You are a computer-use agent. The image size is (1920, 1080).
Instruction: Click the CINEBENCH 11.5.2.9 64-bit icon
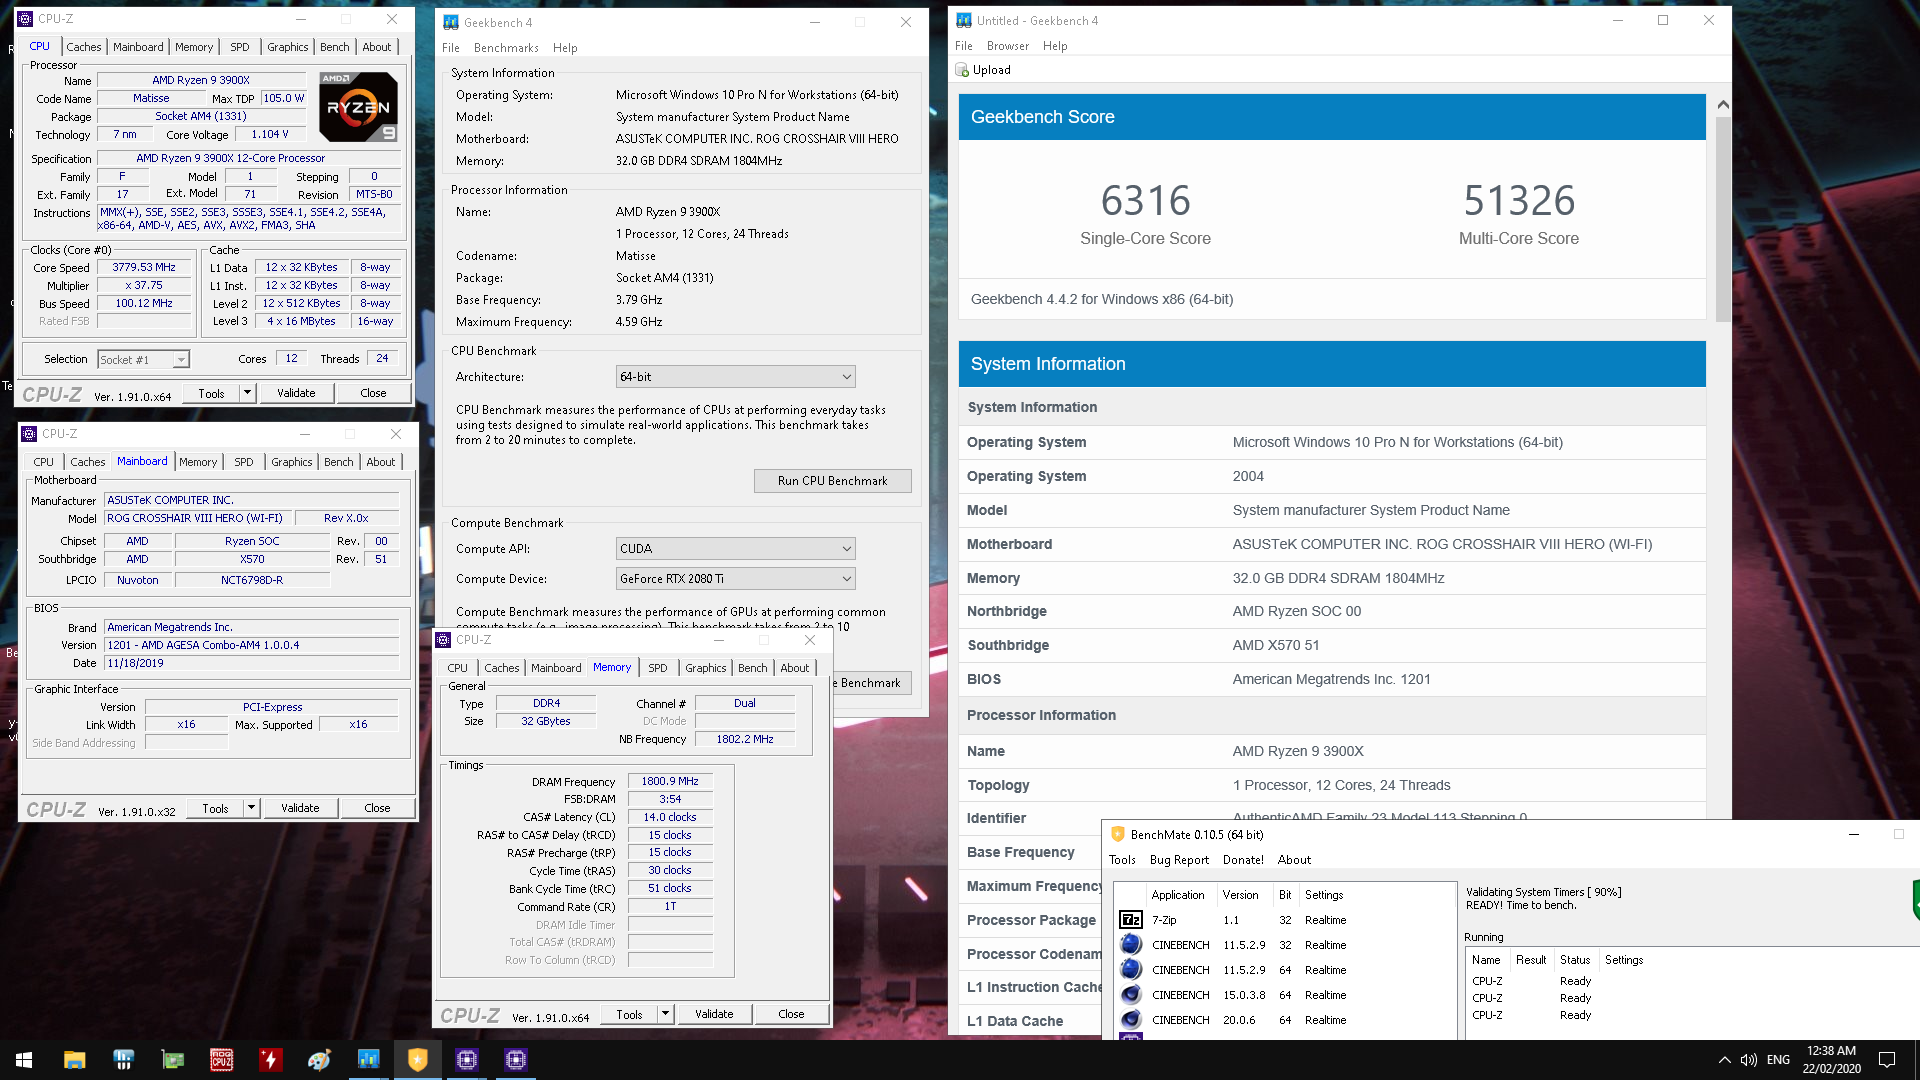[1131, 970]
